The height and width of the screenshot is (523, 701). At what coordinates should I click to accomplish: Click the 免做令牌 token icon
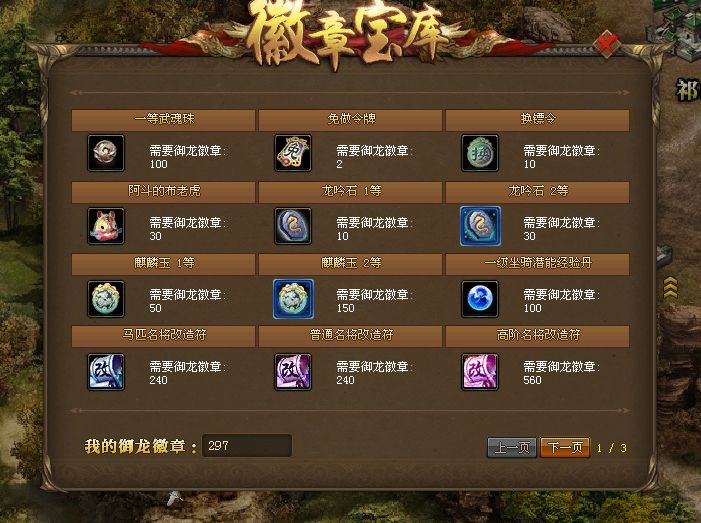tap(293, 153)
